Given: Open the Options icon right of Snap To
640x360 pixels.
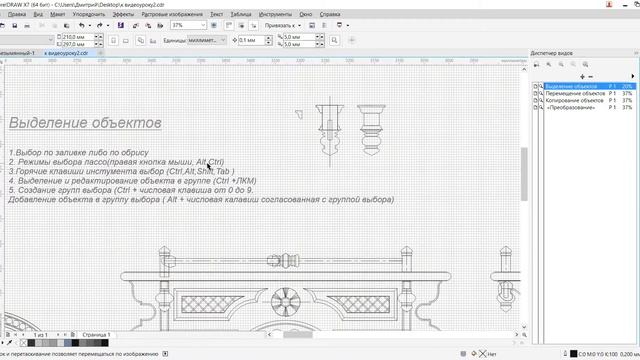Looking at the screenshot, I should 312,25.
